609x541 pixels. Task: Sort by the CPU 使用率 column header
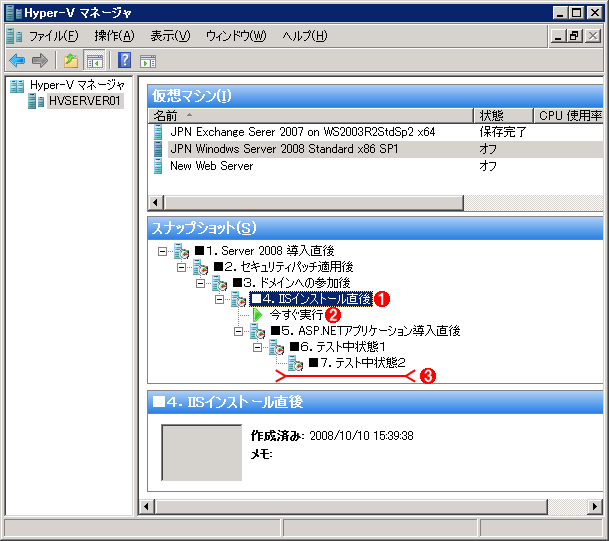569,116
